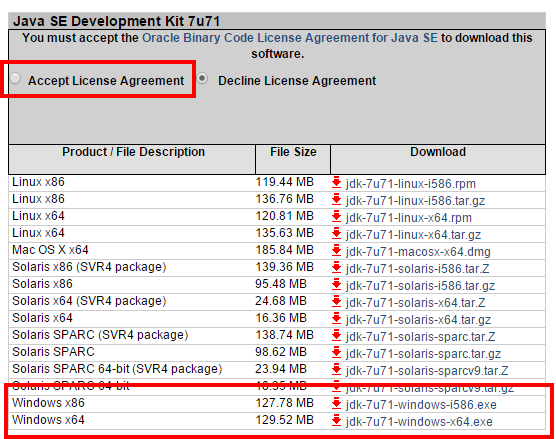This screenshot has height=439, width=556.
Task: Click the 138.74 MB file size cell
Action: click(x=285, y=335)
